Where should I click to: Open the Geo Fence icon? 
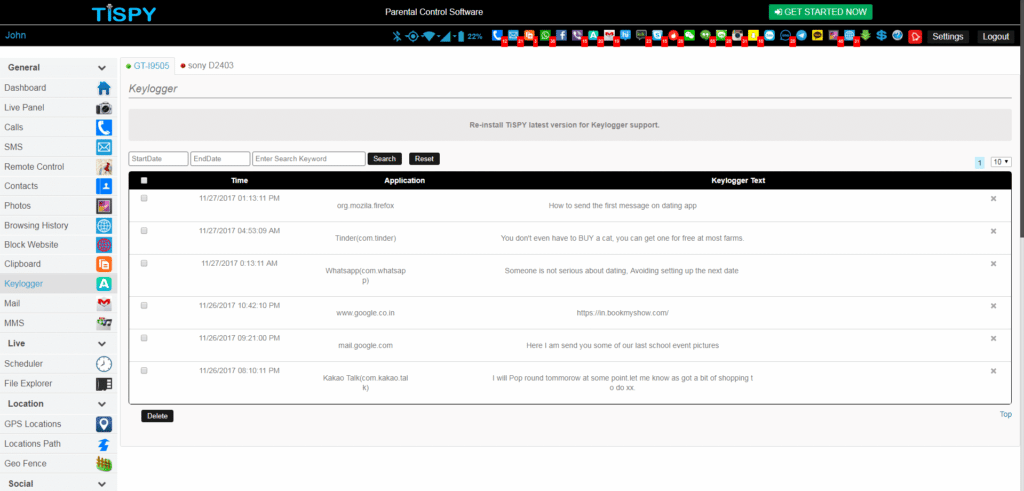[x=104, y=464]
